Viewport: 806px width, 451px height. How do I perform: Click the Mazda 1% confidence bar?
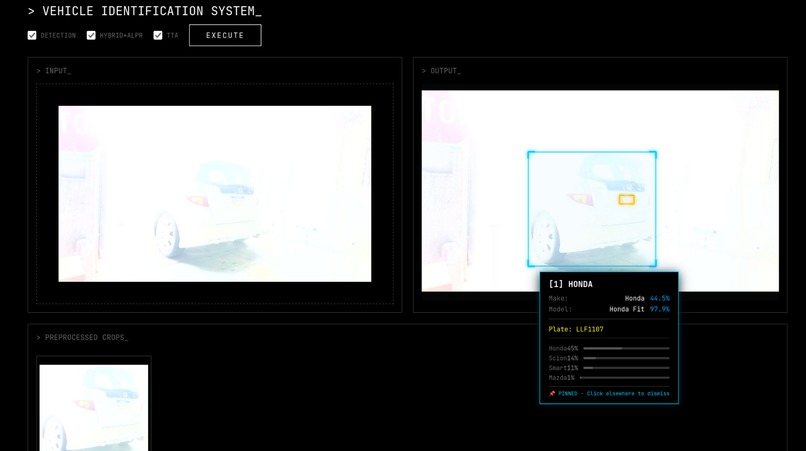[625, 378]
